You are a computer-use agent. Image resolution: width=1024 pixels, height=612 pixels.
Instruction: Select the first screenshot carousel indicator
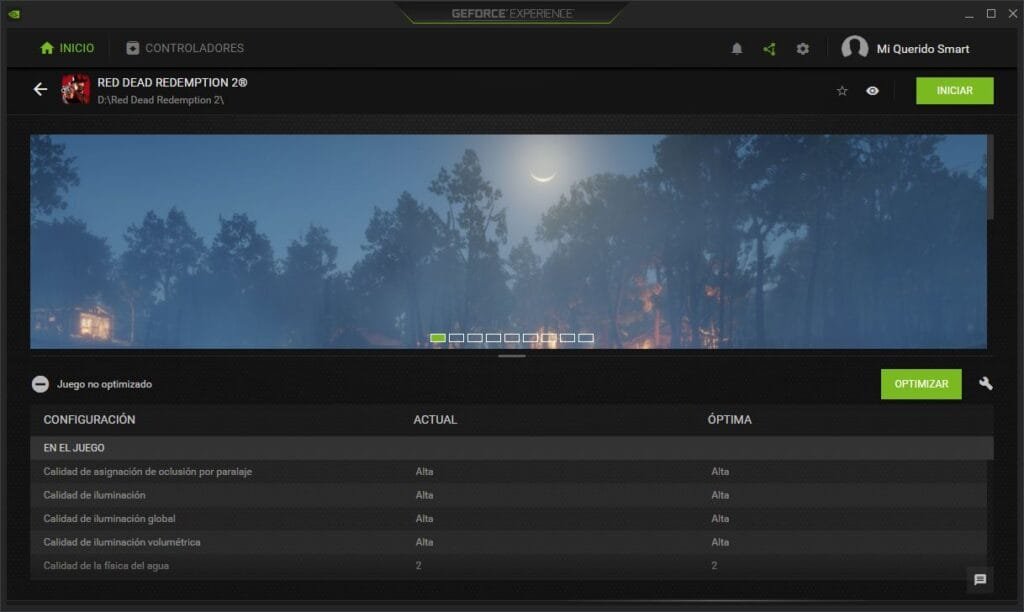click(x=438, y=338)
